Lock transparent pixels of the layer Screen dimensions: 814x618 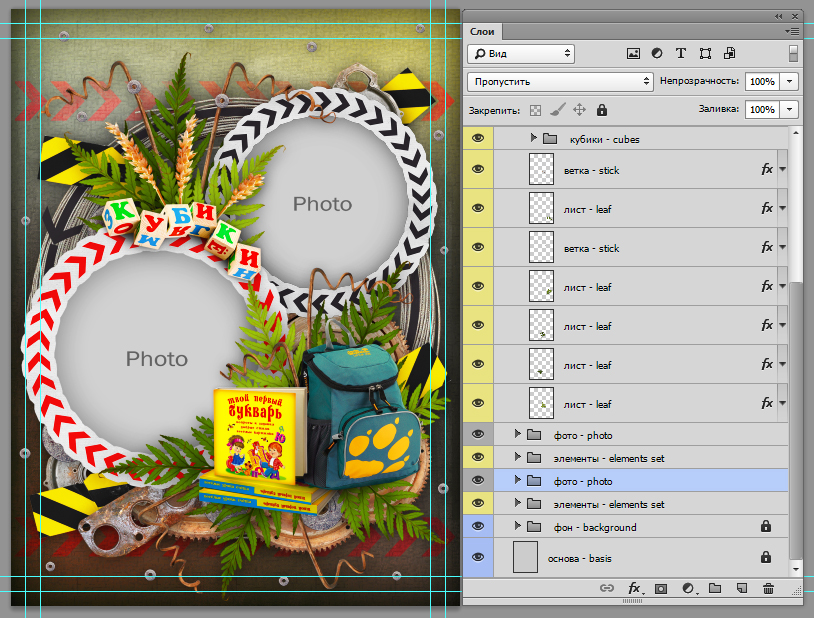pyautogui.click(x=535, y=109)
